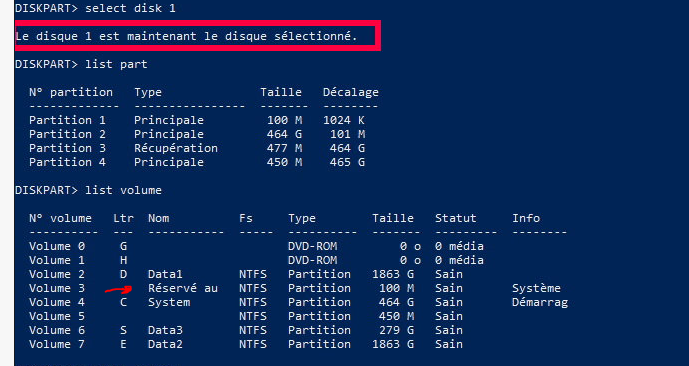The width and height of the screenshot is (689, 366).
Task: Click the Partition 4 row
Action: (x=197, y=162)
